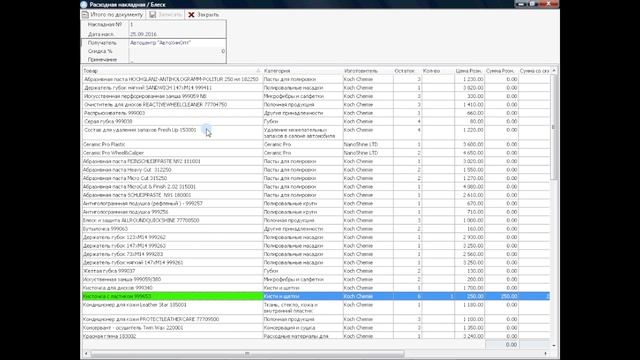
Task: Click horizontal scrollbar right arrow
Action: tap(546, 353)
